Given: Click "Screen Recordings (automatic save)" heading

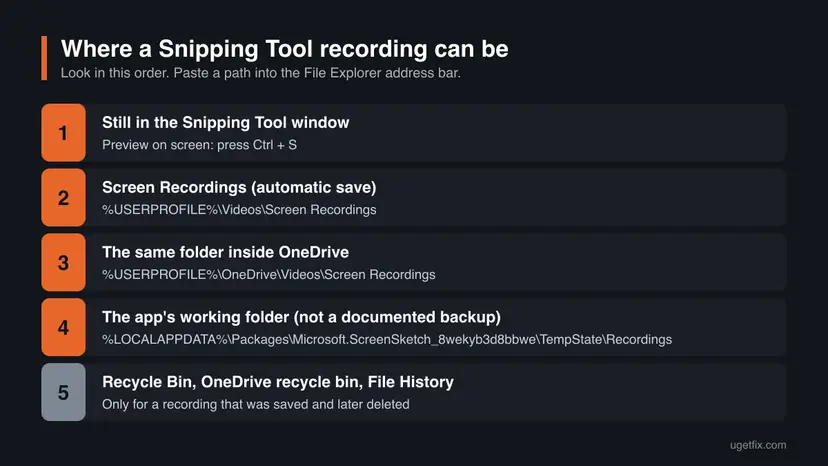Looking at the screenshot, I should click(239, 188).
